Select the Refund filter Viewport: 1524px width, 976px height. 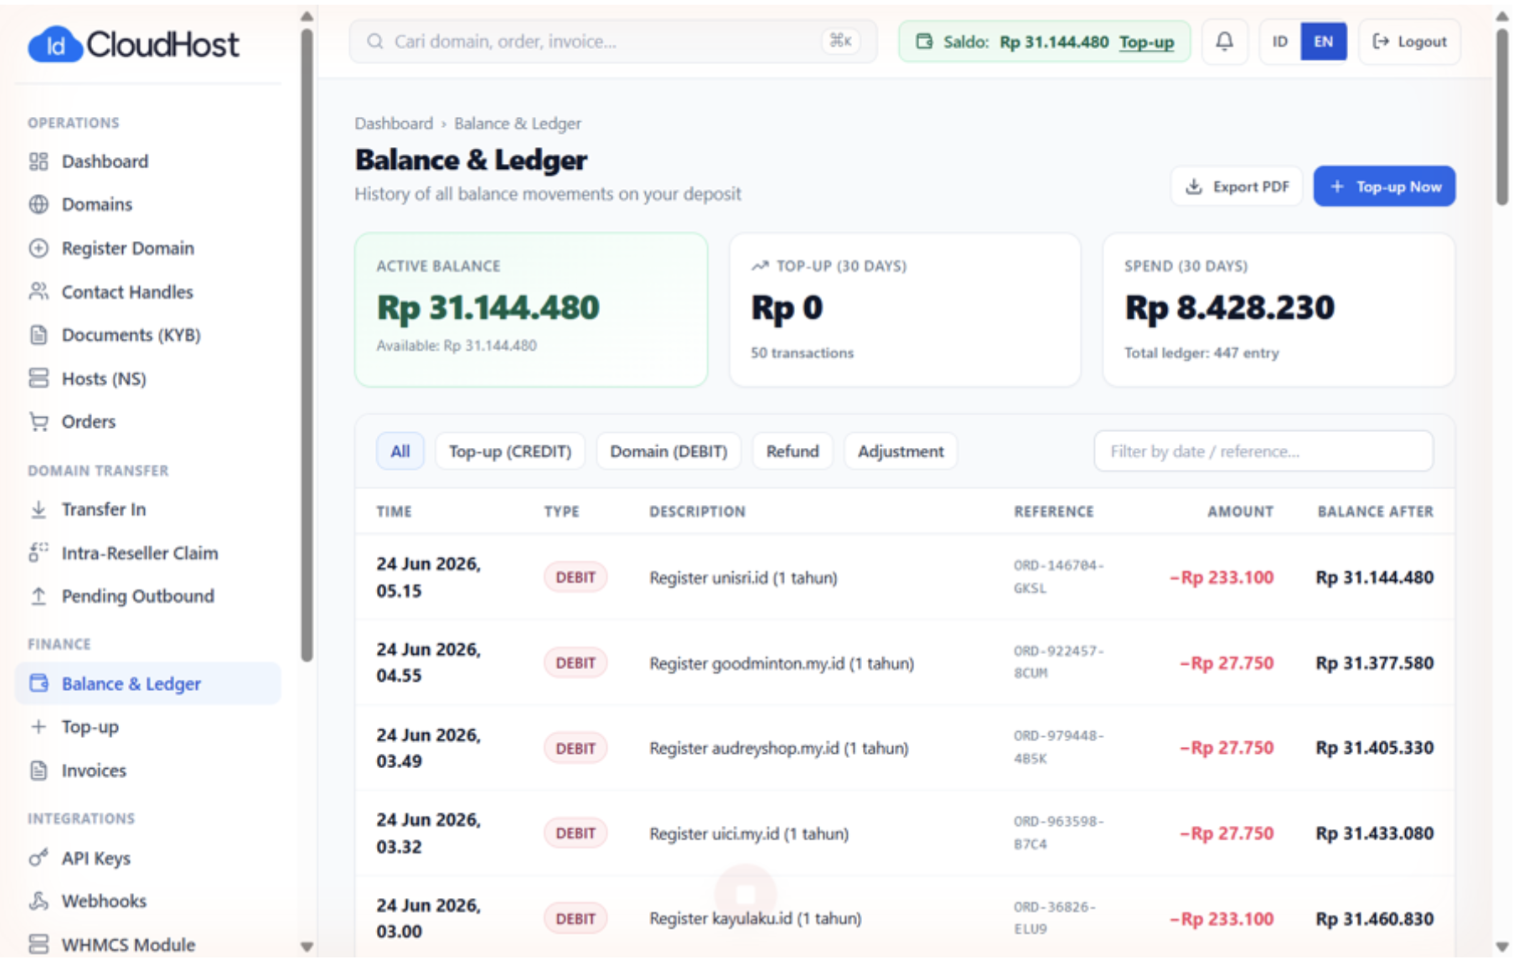click(793, 452)
